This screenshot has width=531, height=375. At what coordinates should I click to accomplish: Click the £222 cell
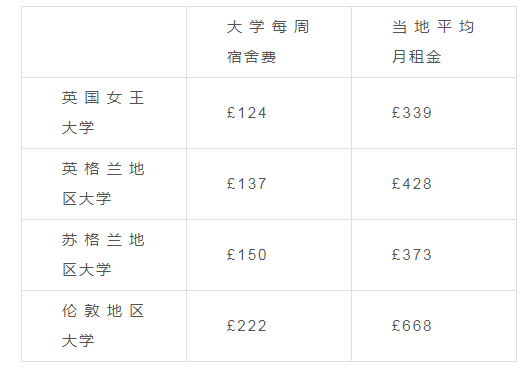(247, 326)
